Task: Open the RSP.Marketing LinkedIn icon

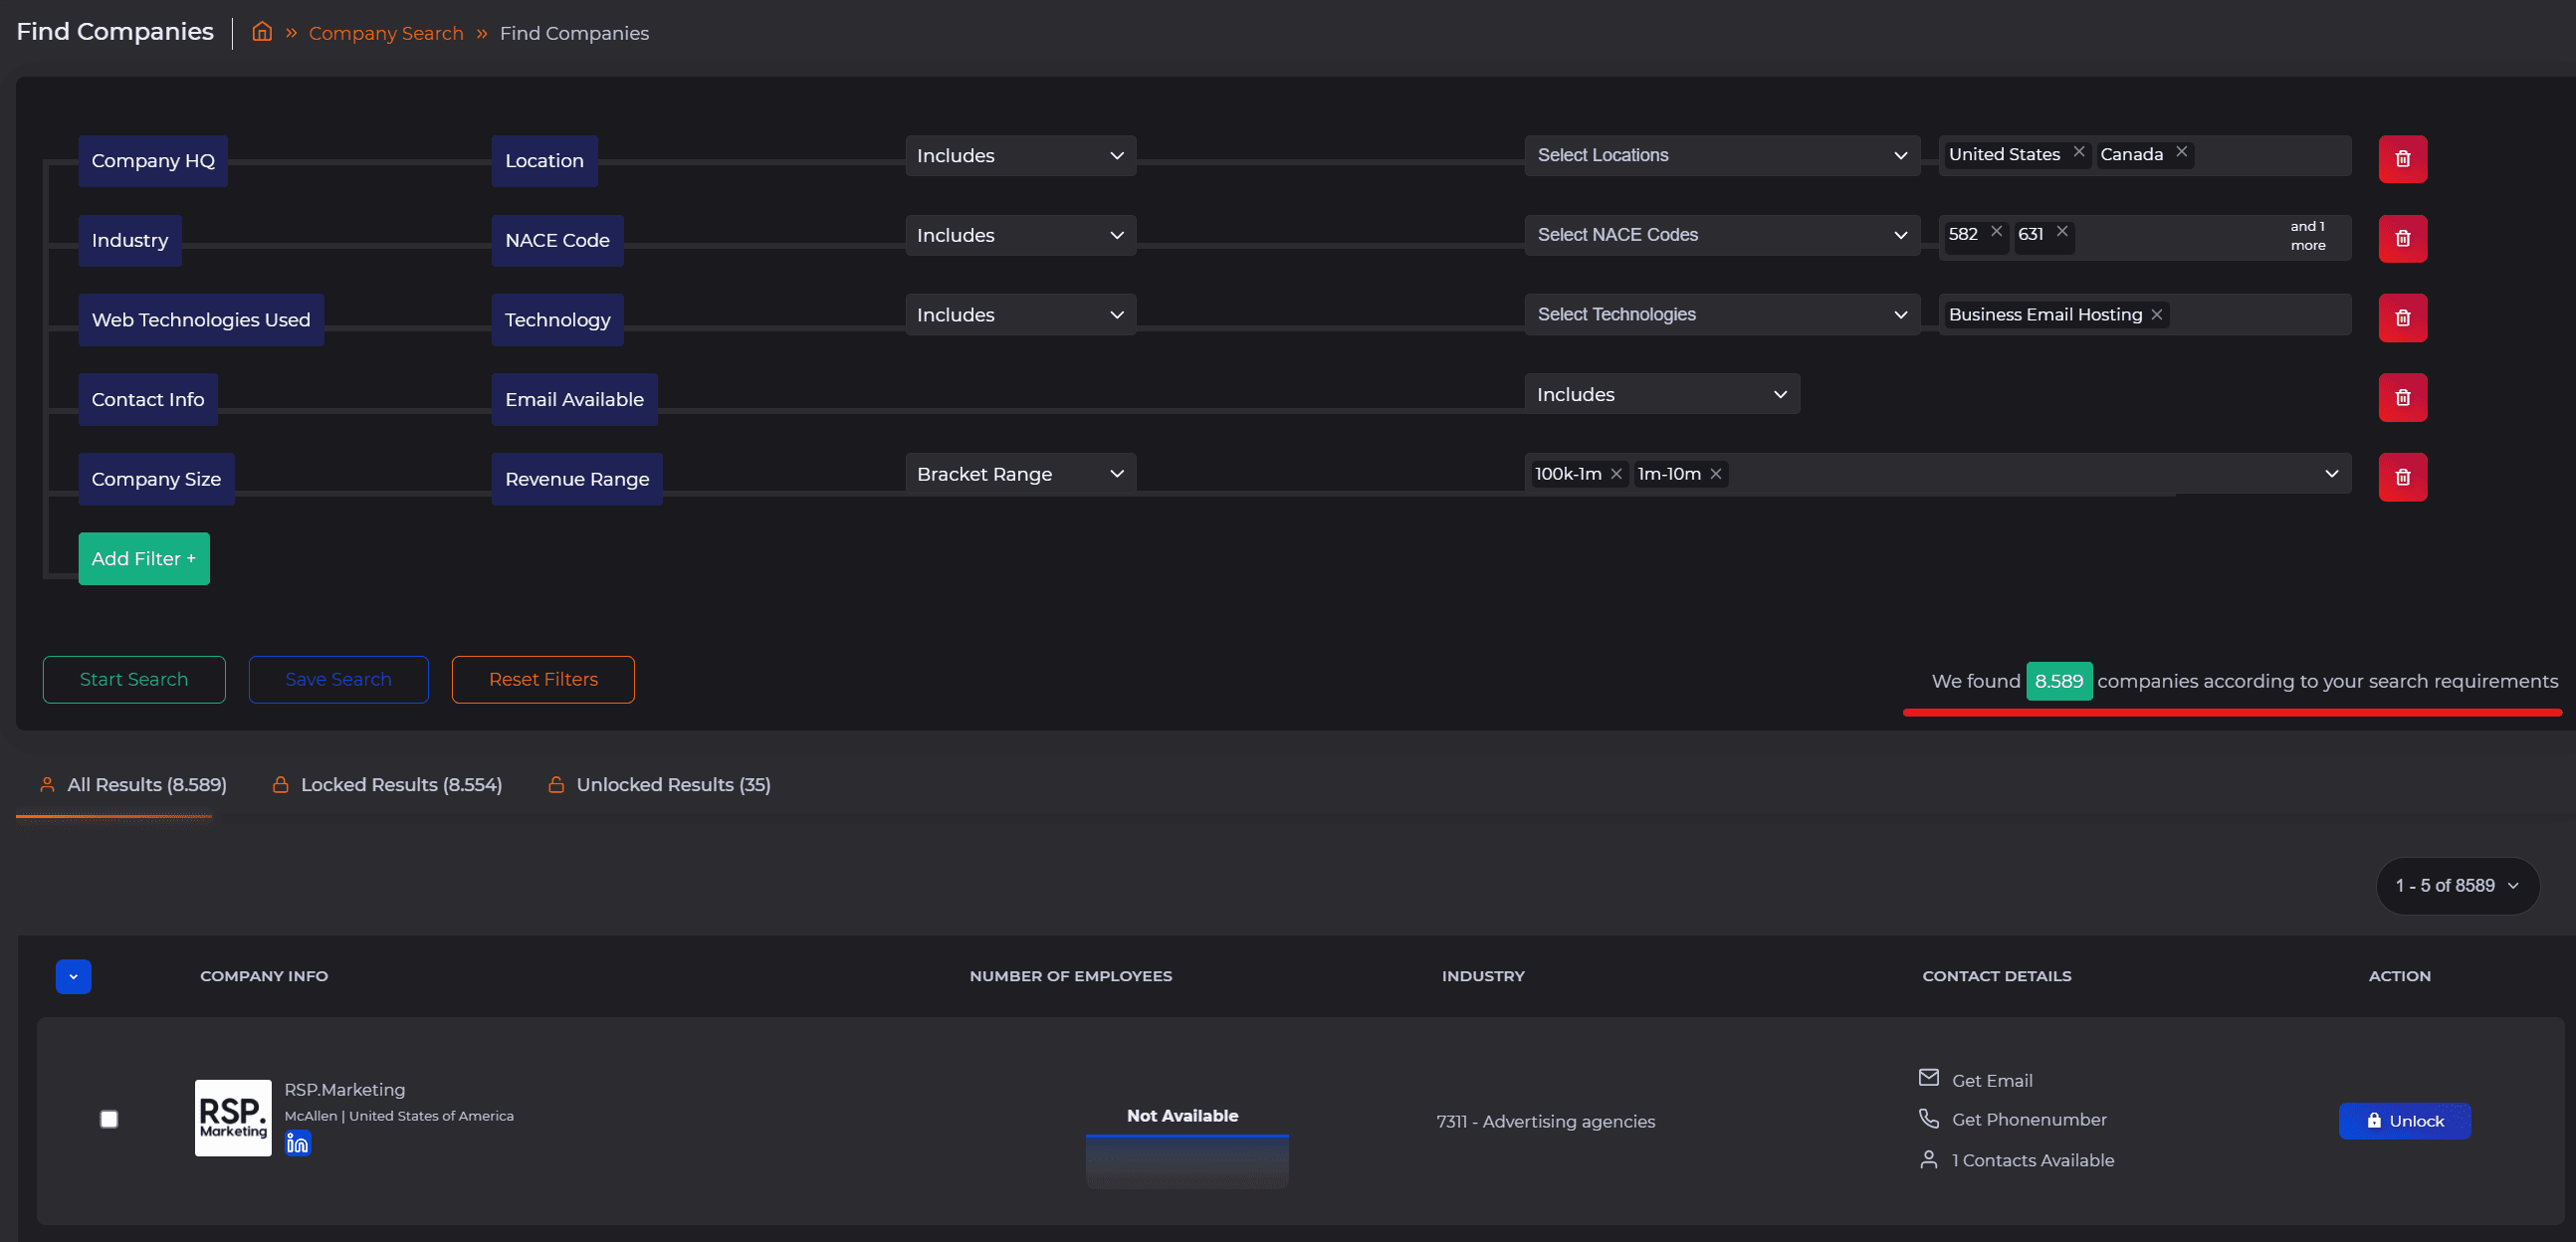Action: pyautogui.click(x=298, y=1143)
